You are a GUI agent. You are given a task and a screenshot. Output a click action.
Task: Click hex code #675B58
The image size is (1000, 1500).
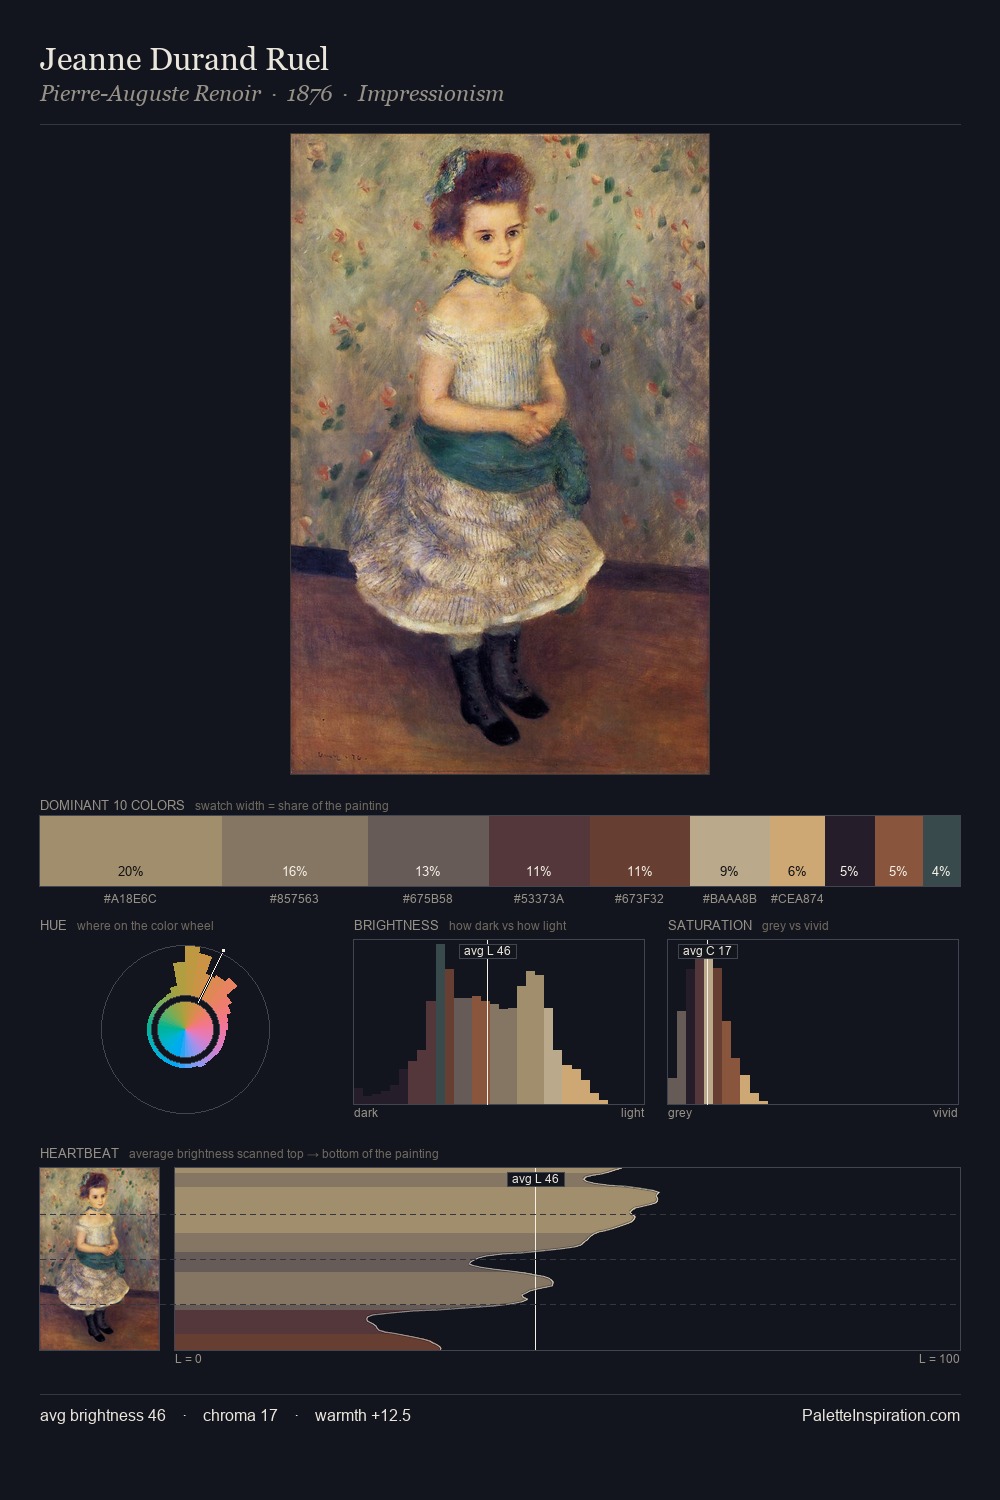(428, 899)
